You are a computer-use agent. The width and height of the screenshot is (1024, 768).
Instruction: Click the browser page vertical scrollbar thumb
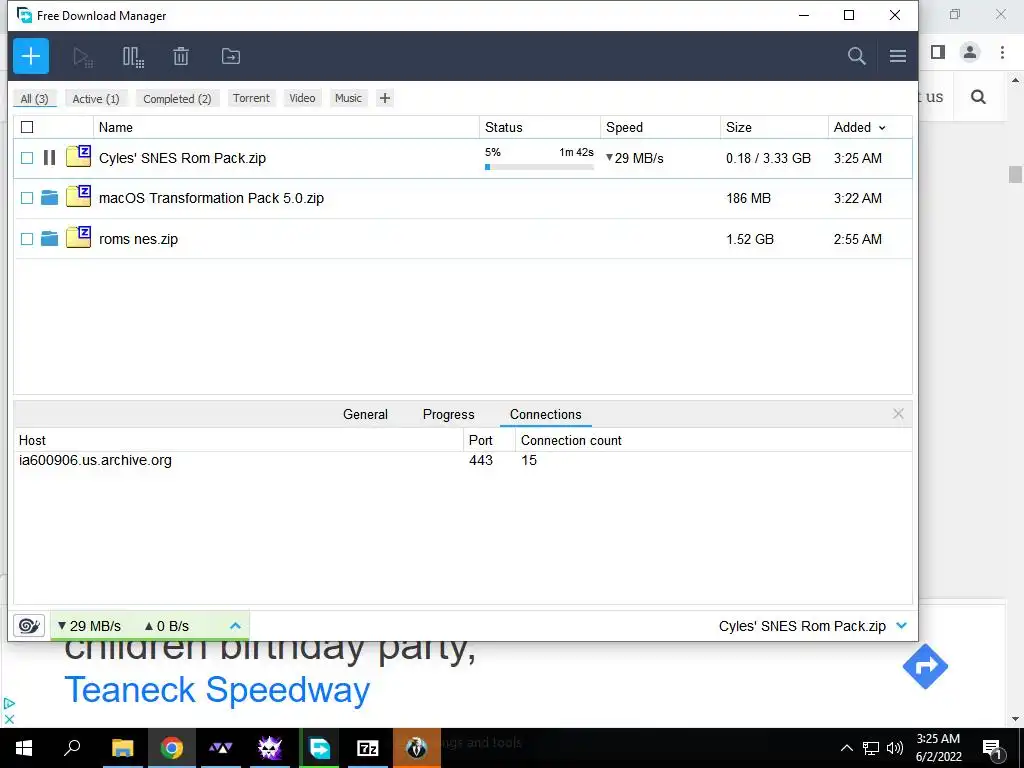pos(1015,174)
